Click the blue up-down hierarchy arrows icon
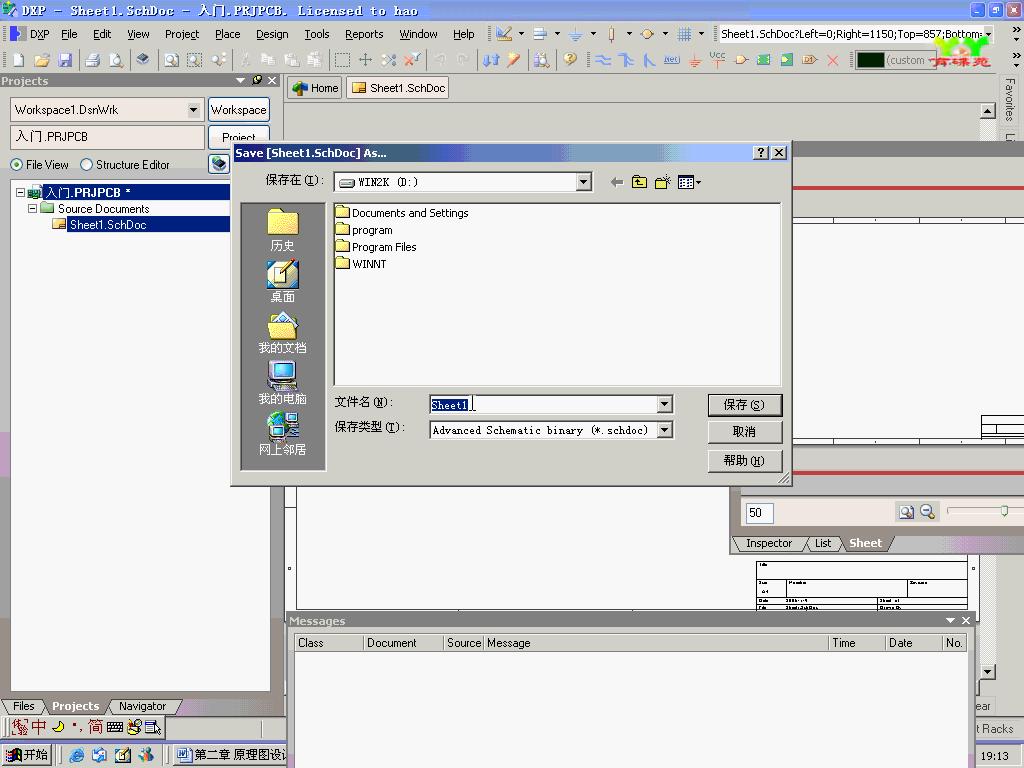Screen dimensions: 1024x768 pyautogui.click(x=491, y=60)
